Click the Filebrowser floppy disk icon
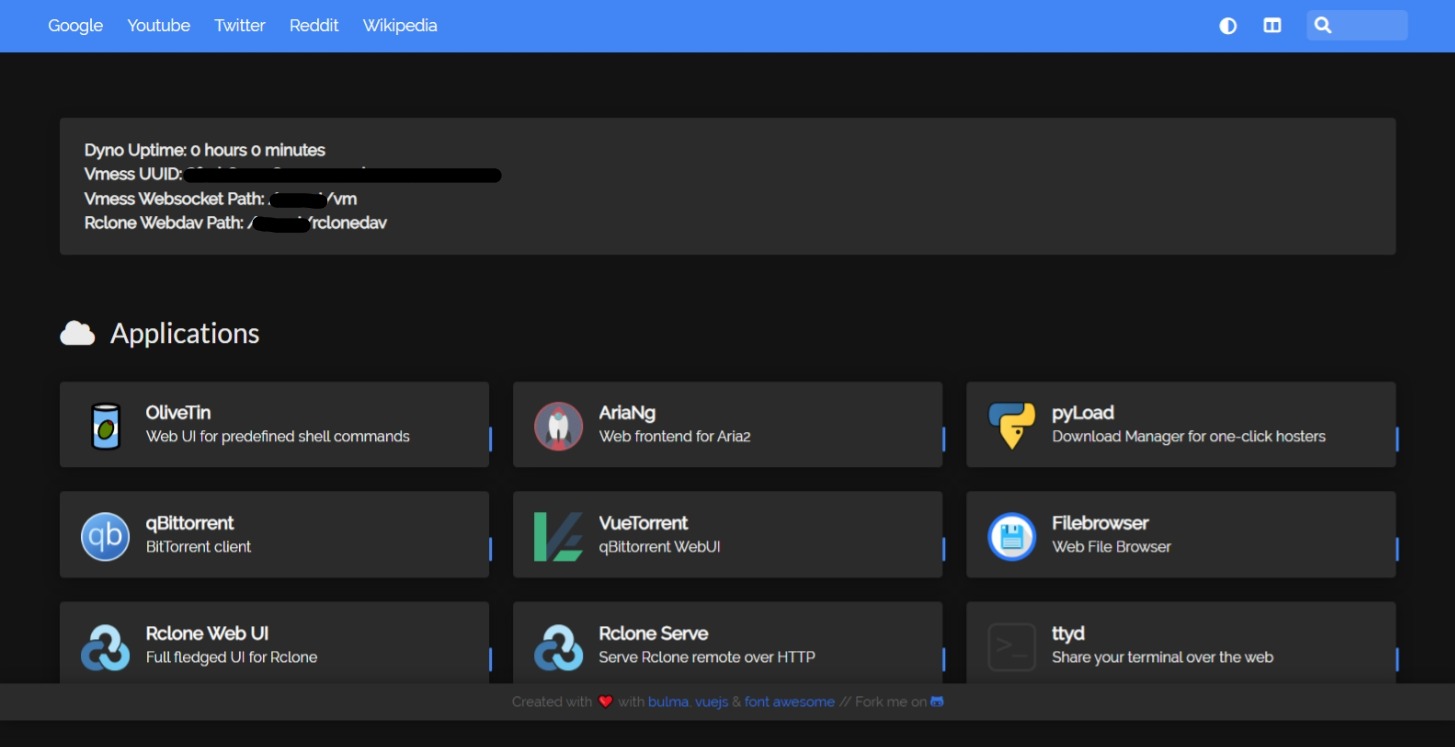Screen dimensions: 1455x747 (x=1011, y=536)
